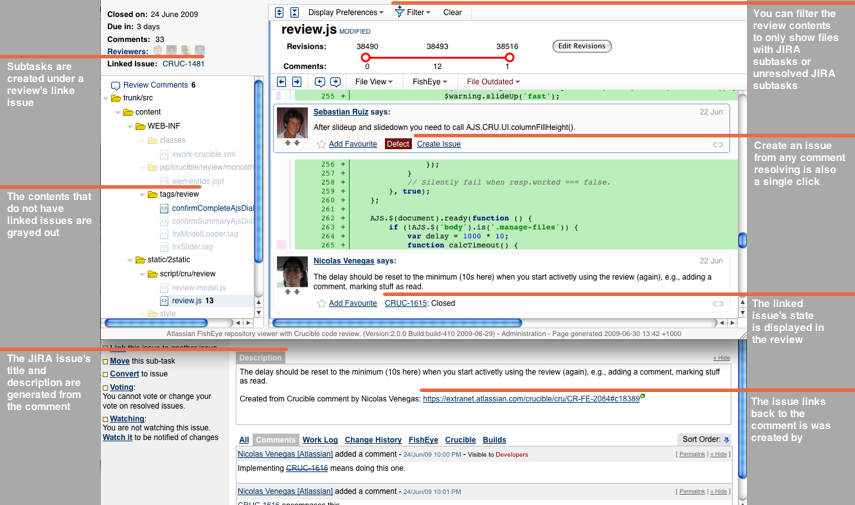Collapse the WEB-INF tree node arrow
Image resolution: width=855 pixels, height=505 pixels.
130,127
